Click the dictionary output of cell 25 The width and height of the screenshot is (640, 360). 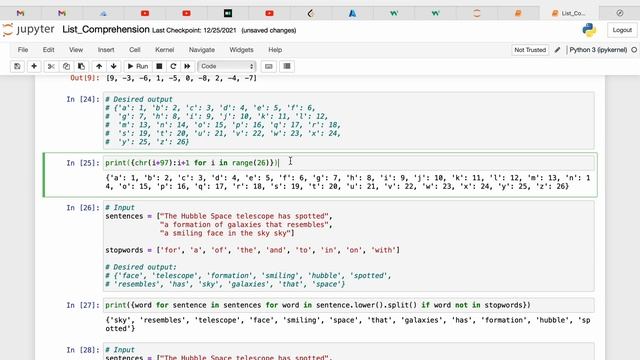pyautogui.click(x=348, y=182)
